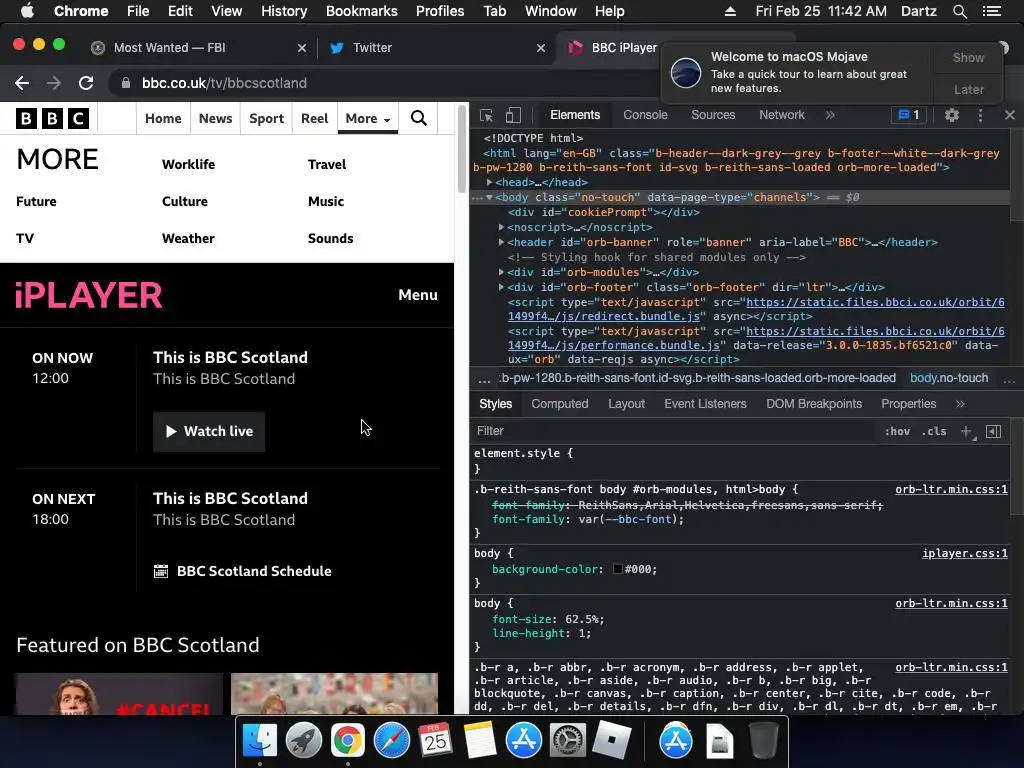Switch to the Most Wanted — FBI tab

click(x=170, y=48)
